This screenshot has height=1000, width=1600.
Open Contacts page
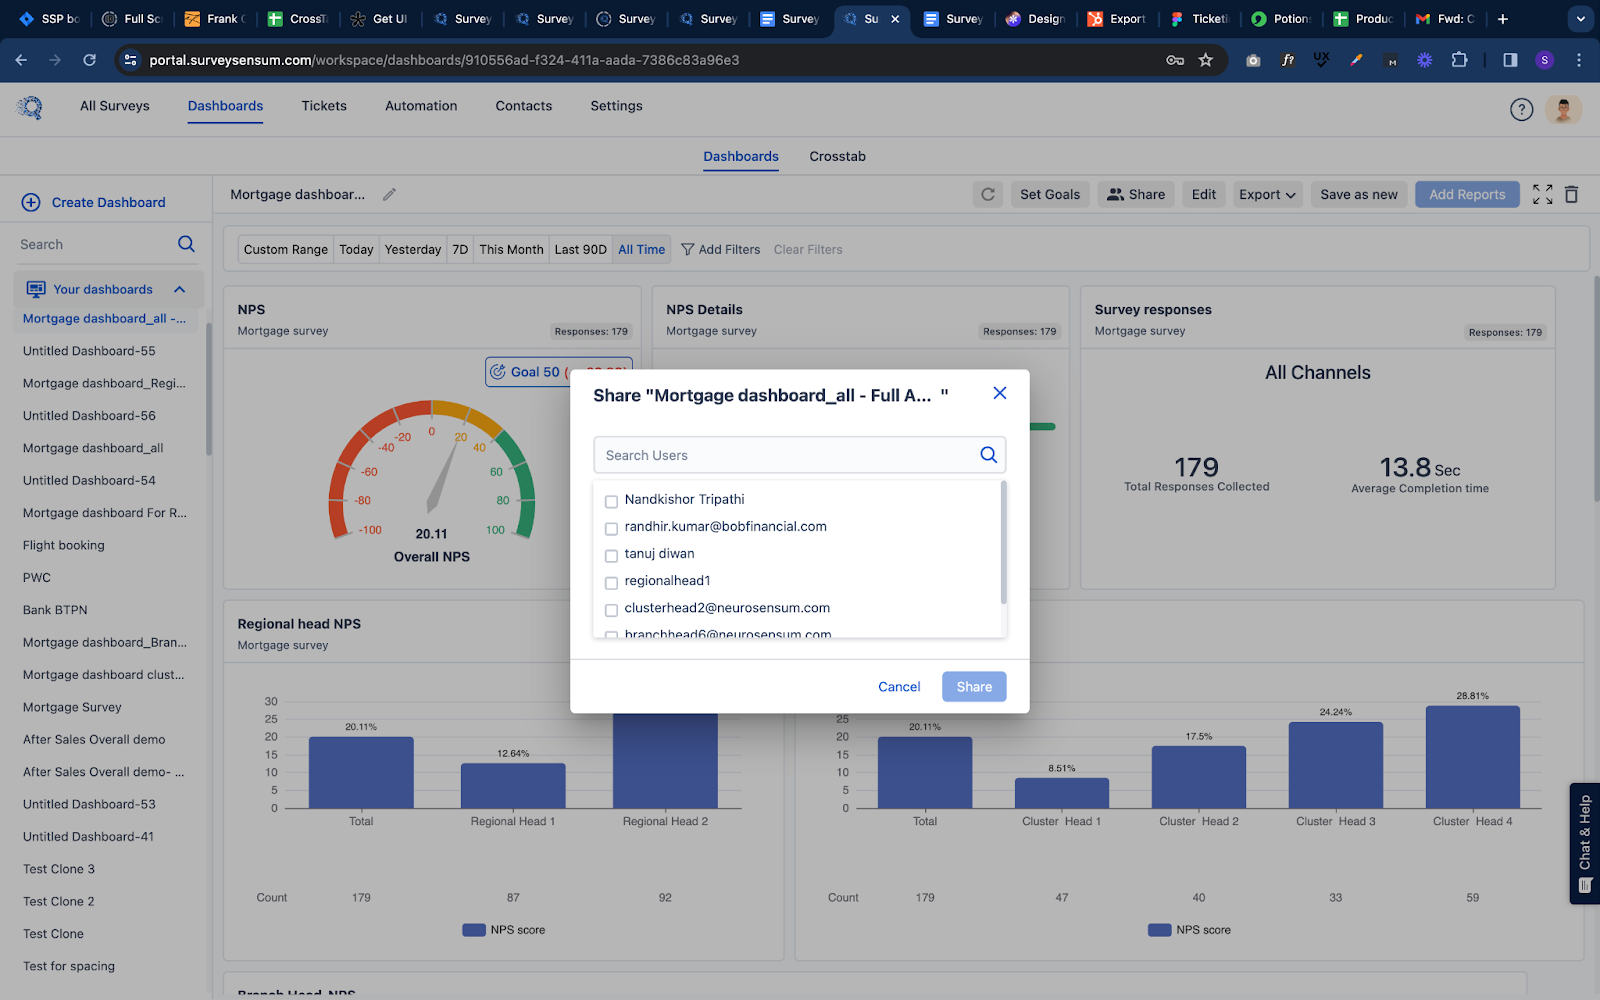click(x=524, y=106)
